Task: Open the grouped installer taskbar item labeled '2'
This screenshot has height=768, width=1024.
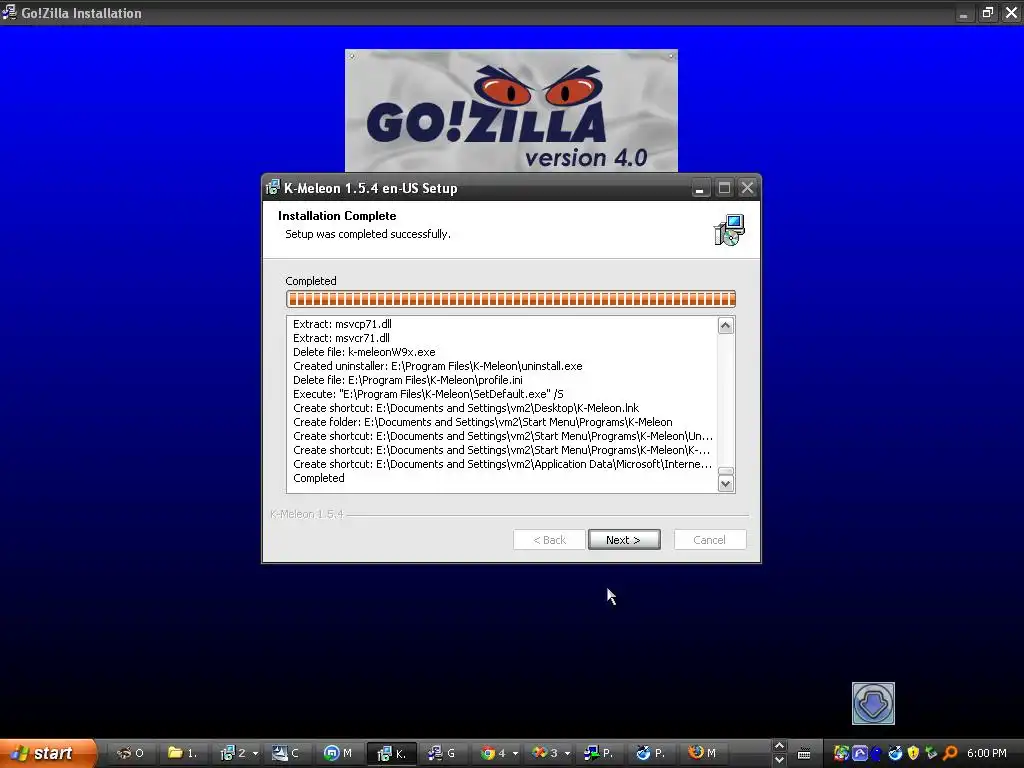Action: (x=239, y=753)
